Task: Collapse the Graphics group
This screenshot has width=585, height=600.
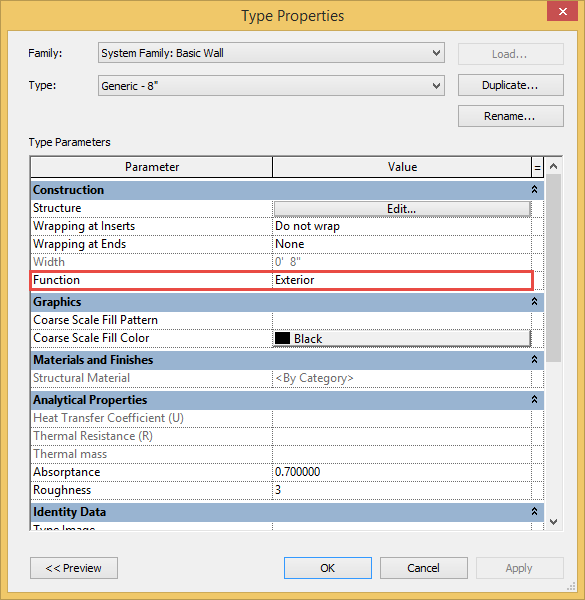Action: point(534,302)
